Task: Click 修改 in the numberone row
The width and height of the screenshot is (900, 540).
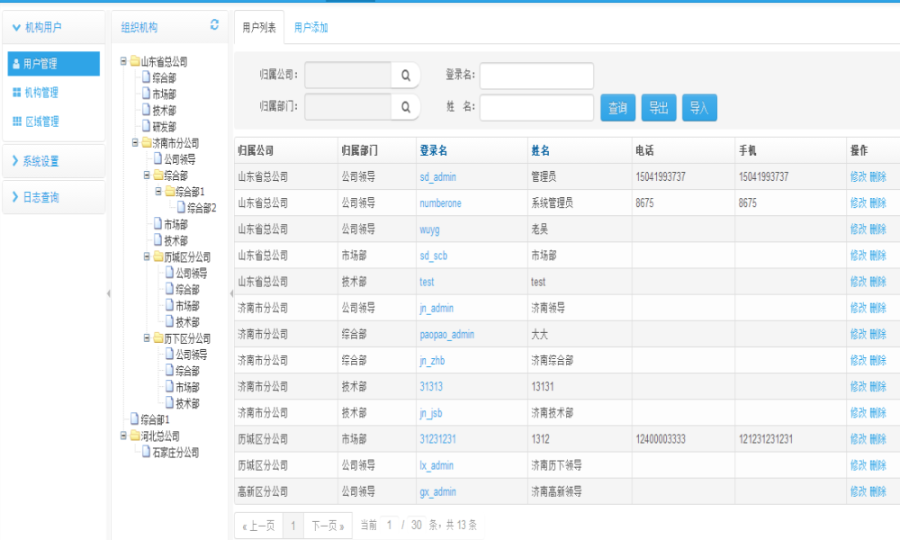Action: [x=858, y=203]
